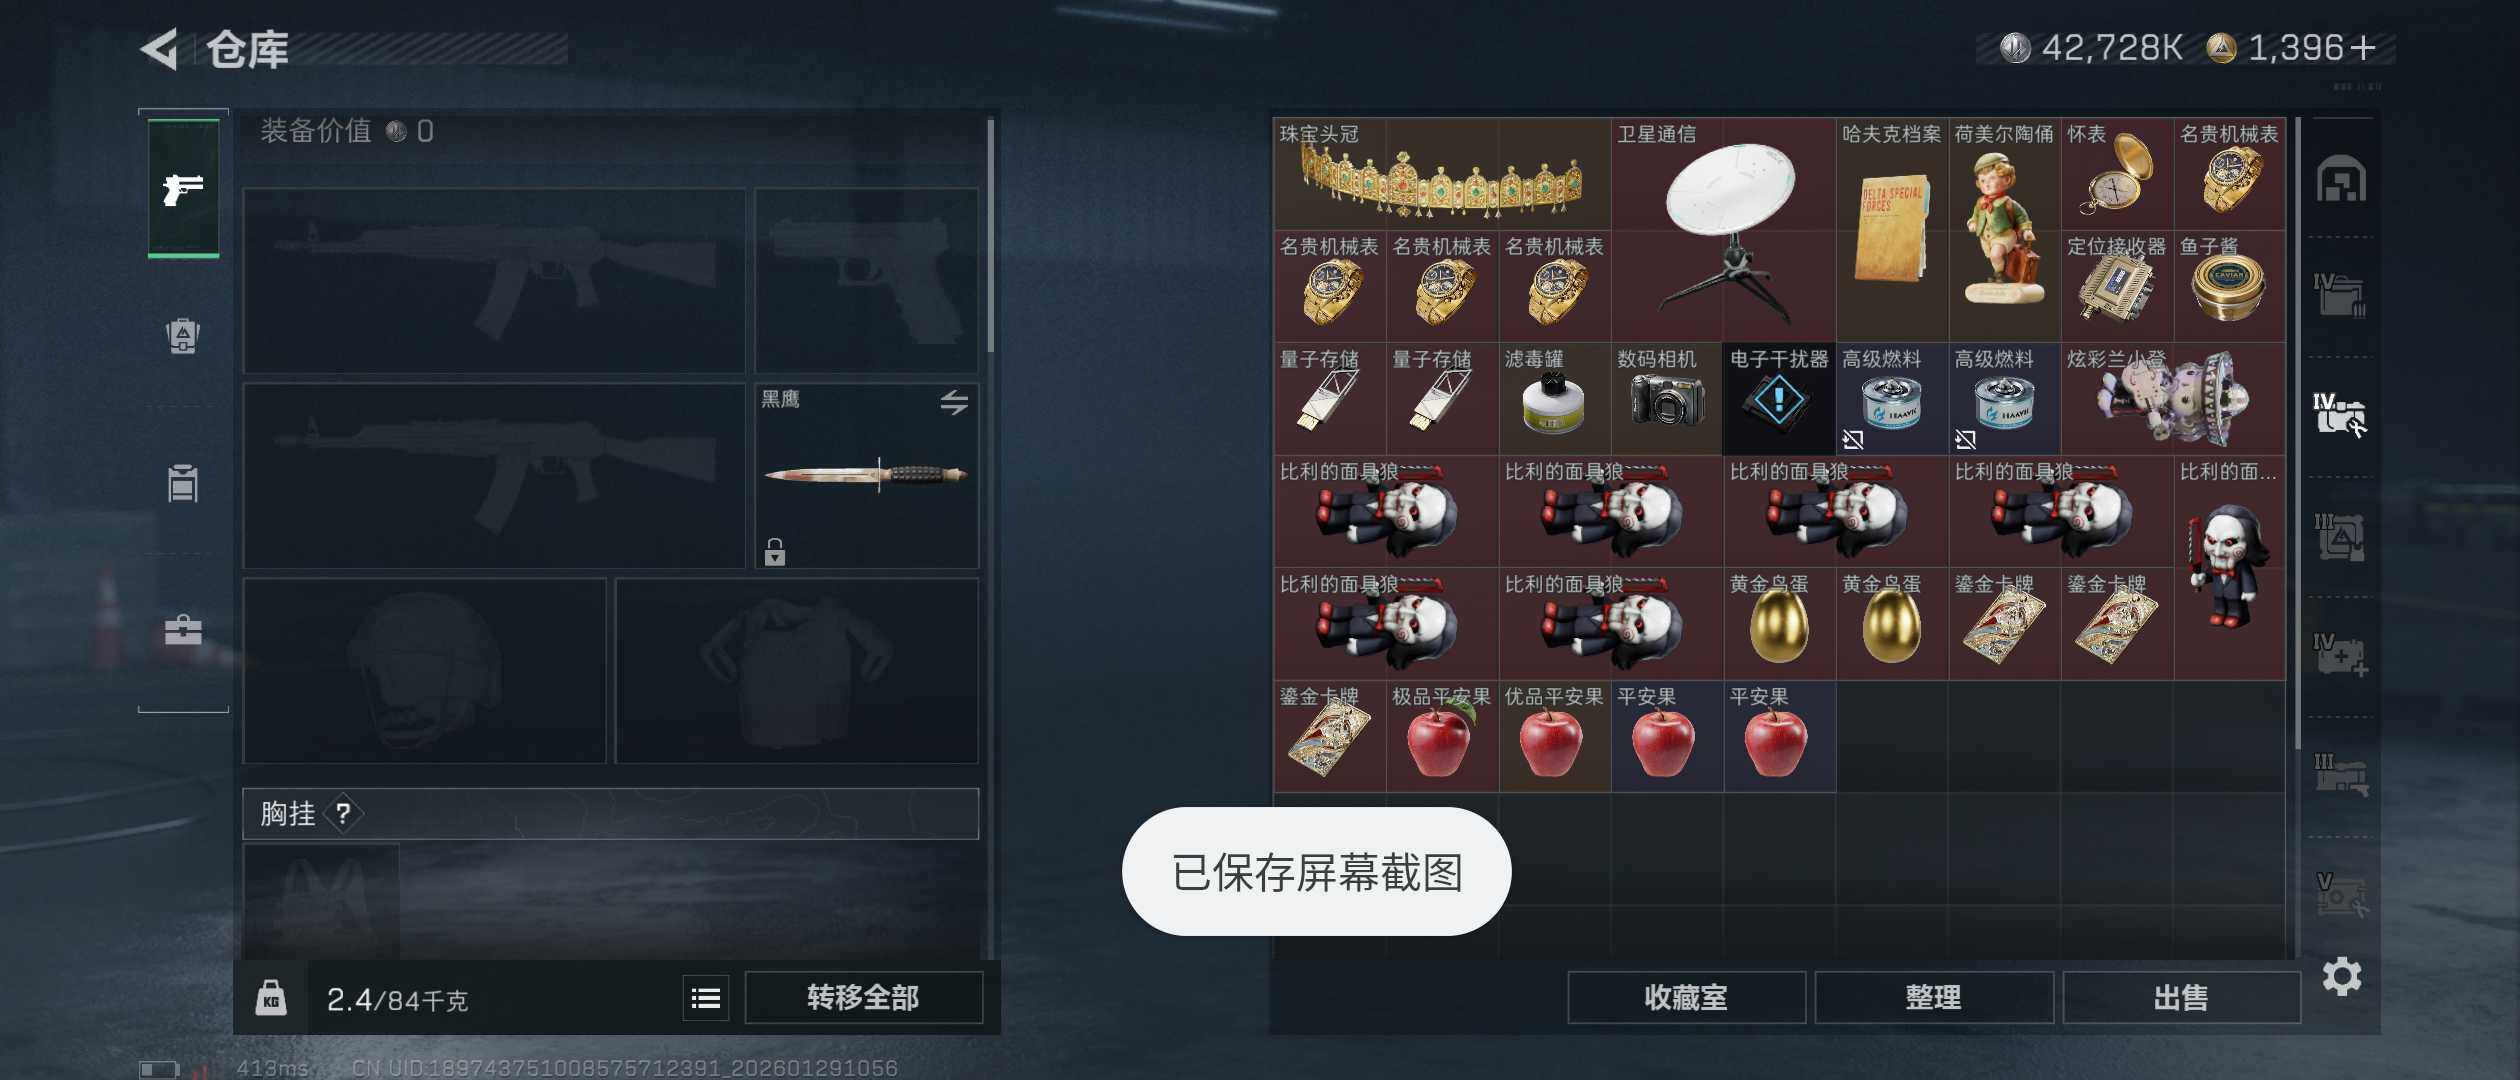This screenshot has width=2520, height=1080.
Task: Click the 转移全部 button
Action: pos(863,997)
